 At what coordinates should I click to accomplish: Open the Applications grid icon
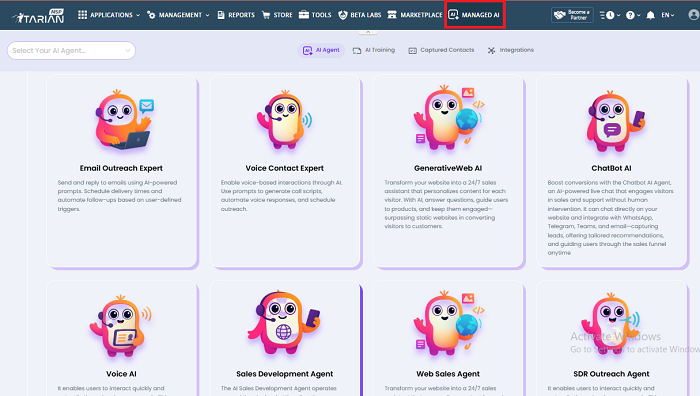82,15
